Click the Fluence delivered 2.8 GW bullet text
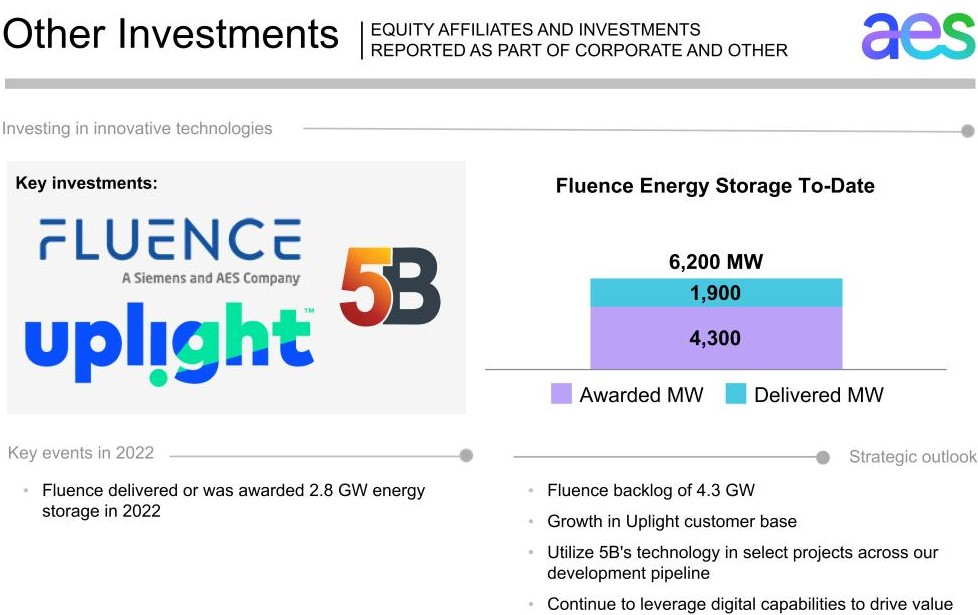978x615 pixels. (x=233, y=500)
